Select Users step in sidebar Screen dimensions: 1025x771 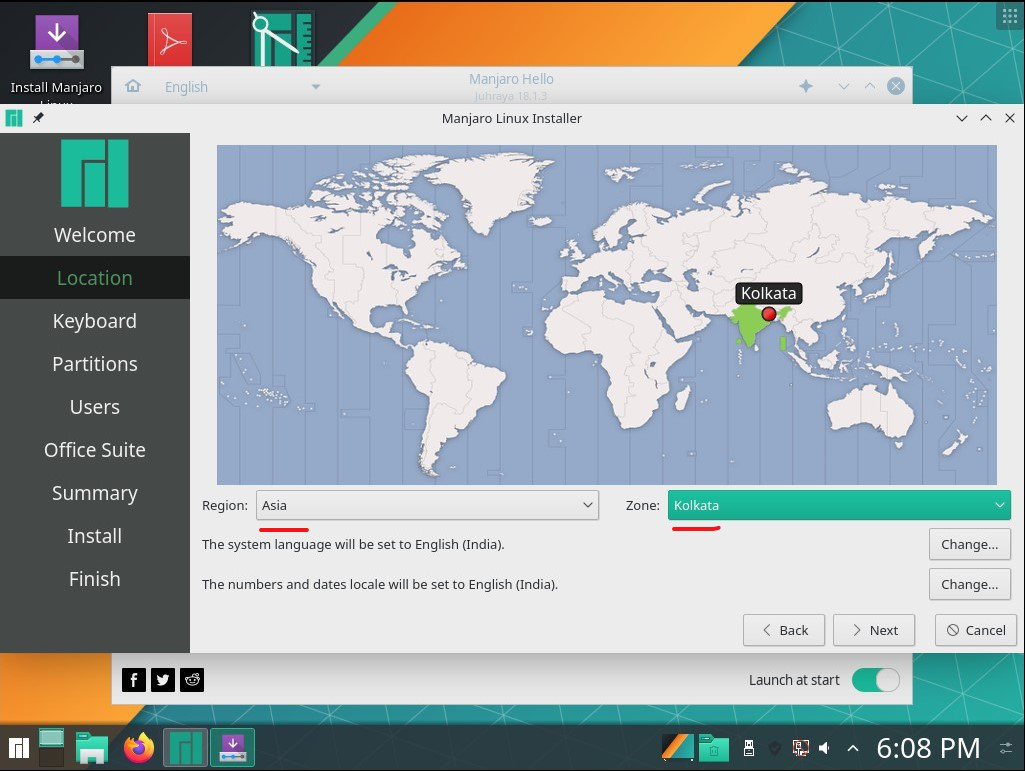95,407
